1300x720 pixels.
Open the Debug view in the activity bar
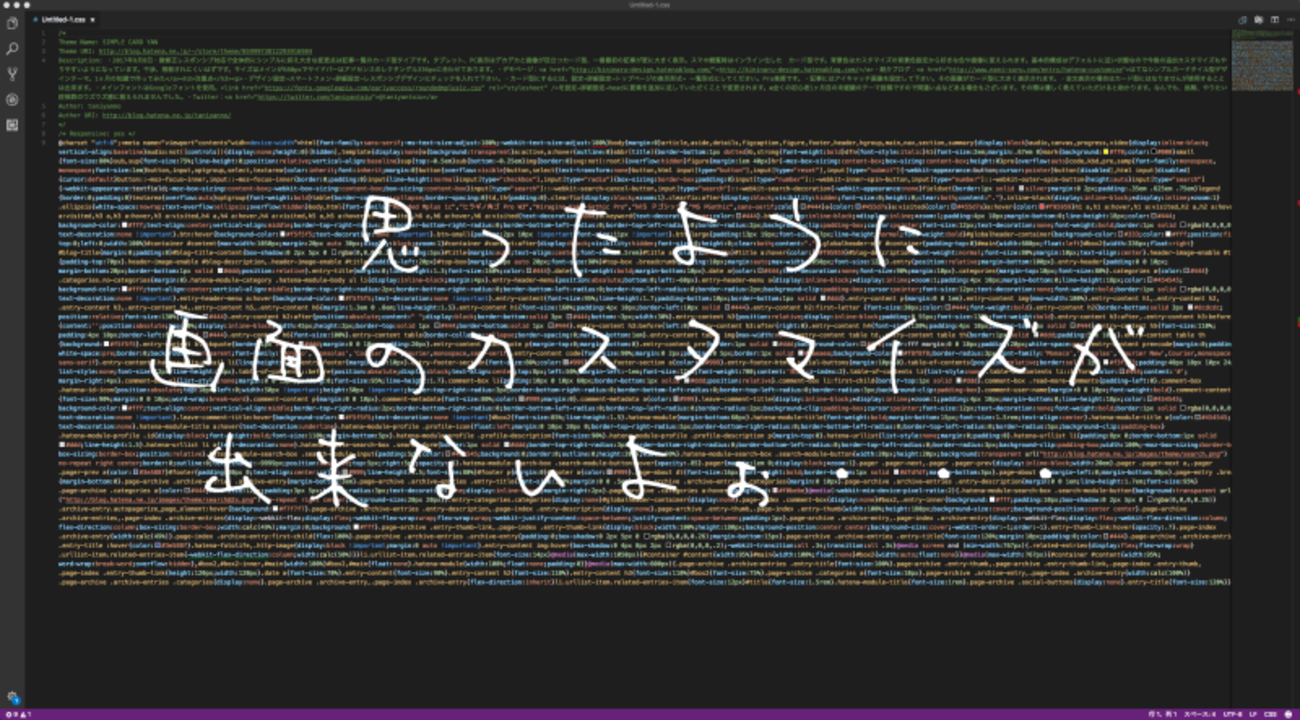coord(12,99)
